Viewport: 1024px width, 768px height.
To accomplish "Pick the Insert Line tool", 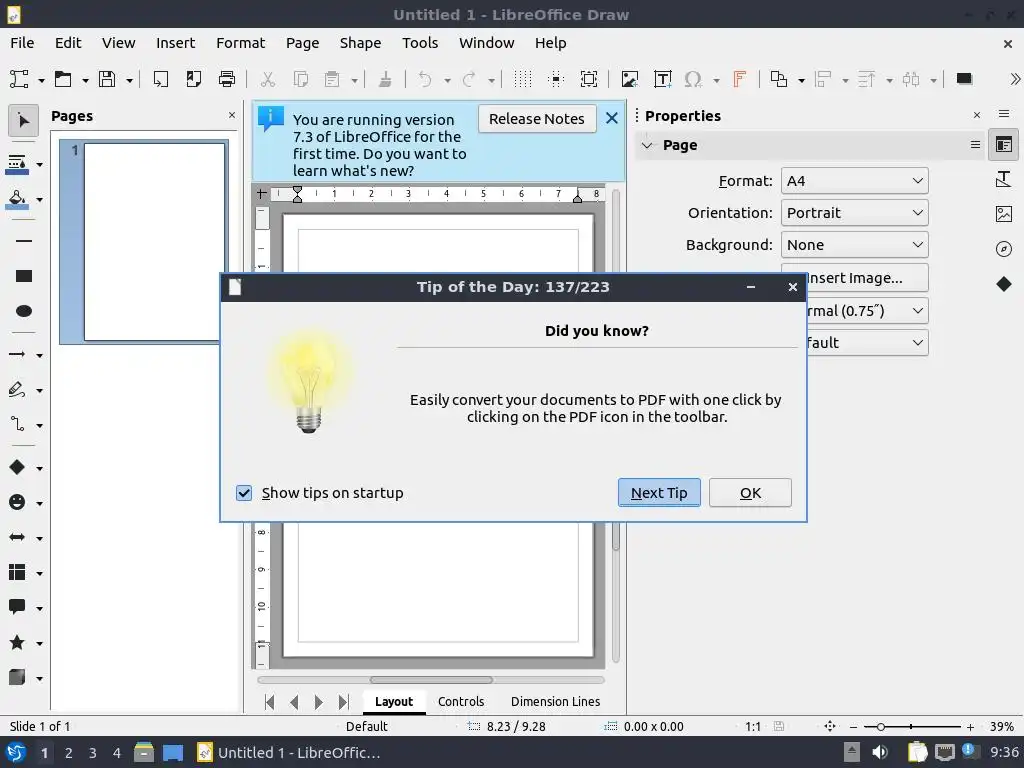I will coord(24,241).
